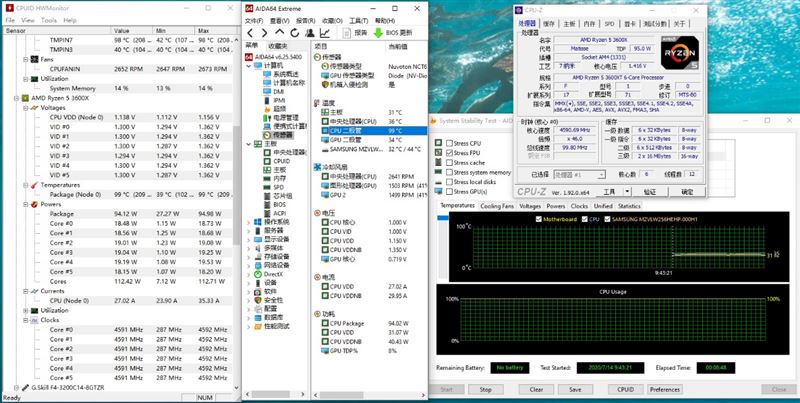Go back in AIDA64 toolbar
The image size is (800, 403).
click(x=249, y=33)
